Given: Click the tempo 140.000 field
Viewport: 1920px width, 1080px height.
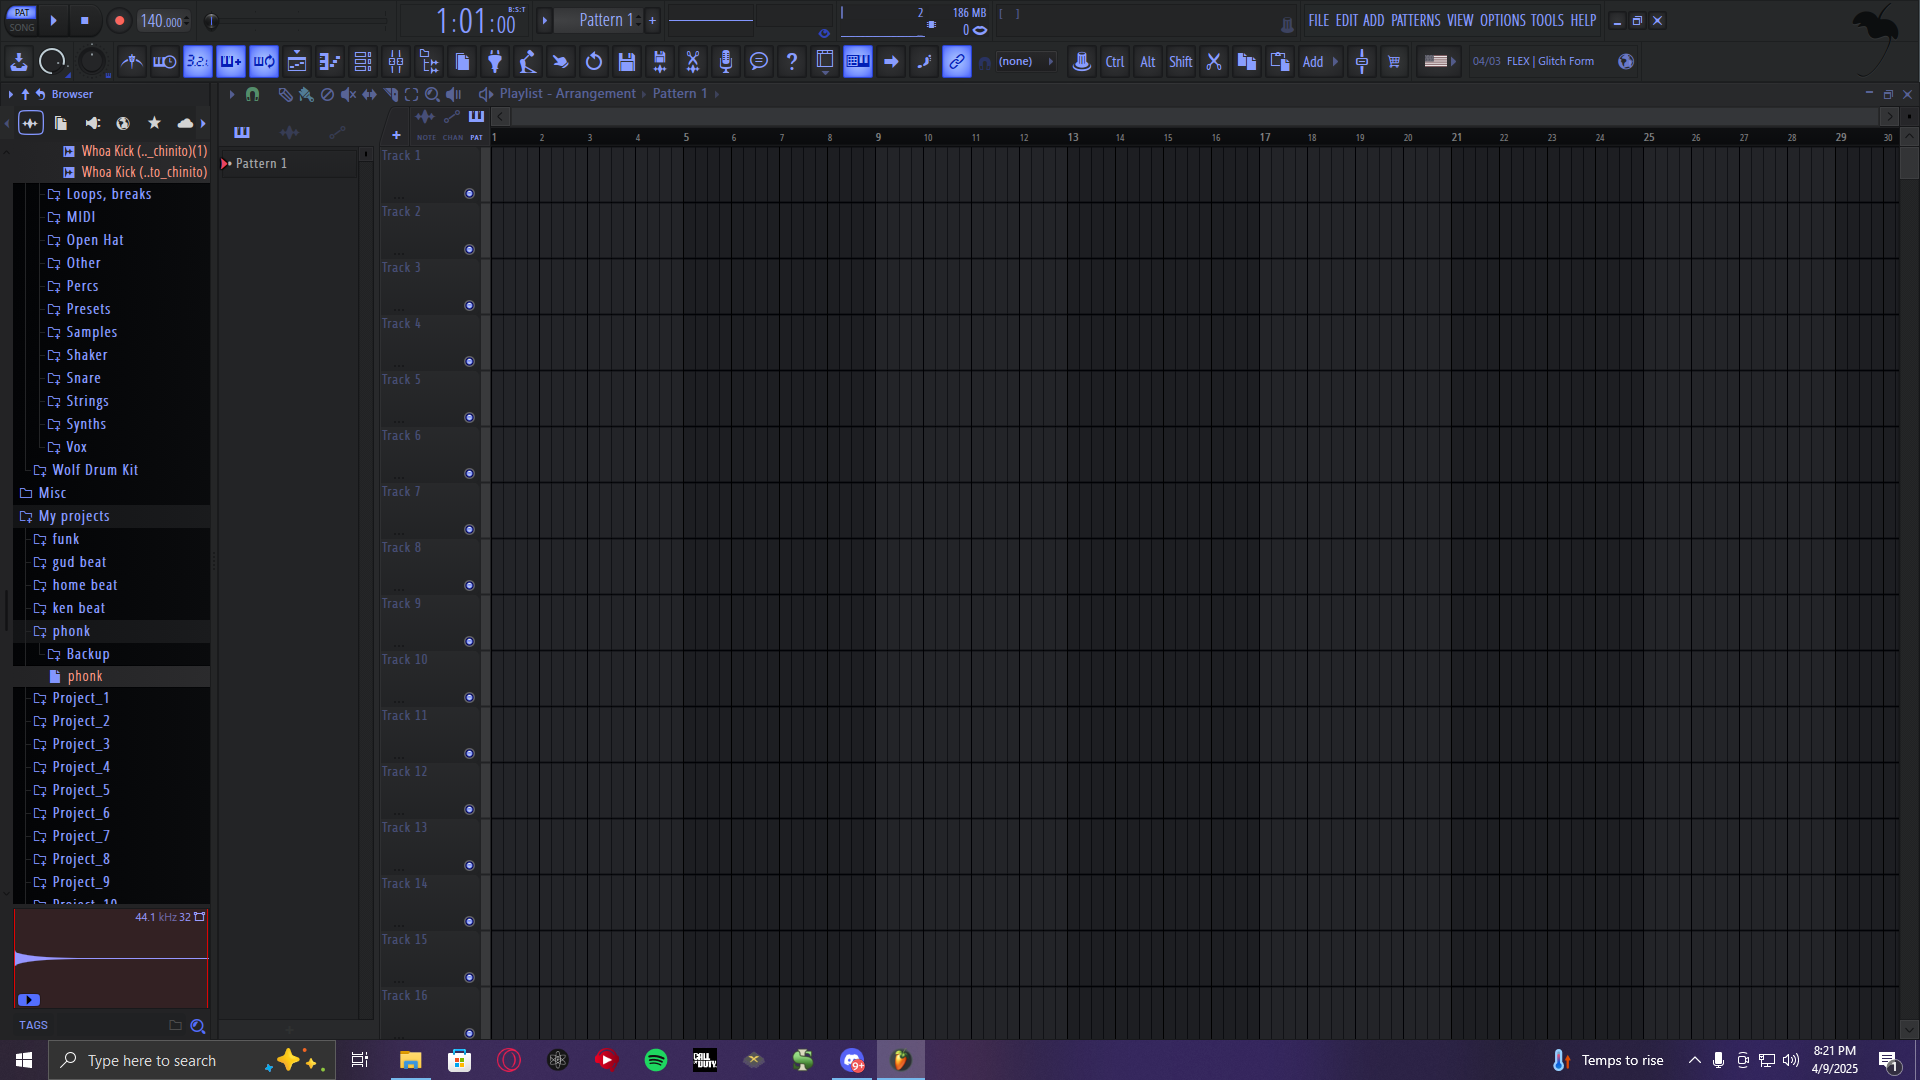Looking at the screenshot, I should point(162,21).
